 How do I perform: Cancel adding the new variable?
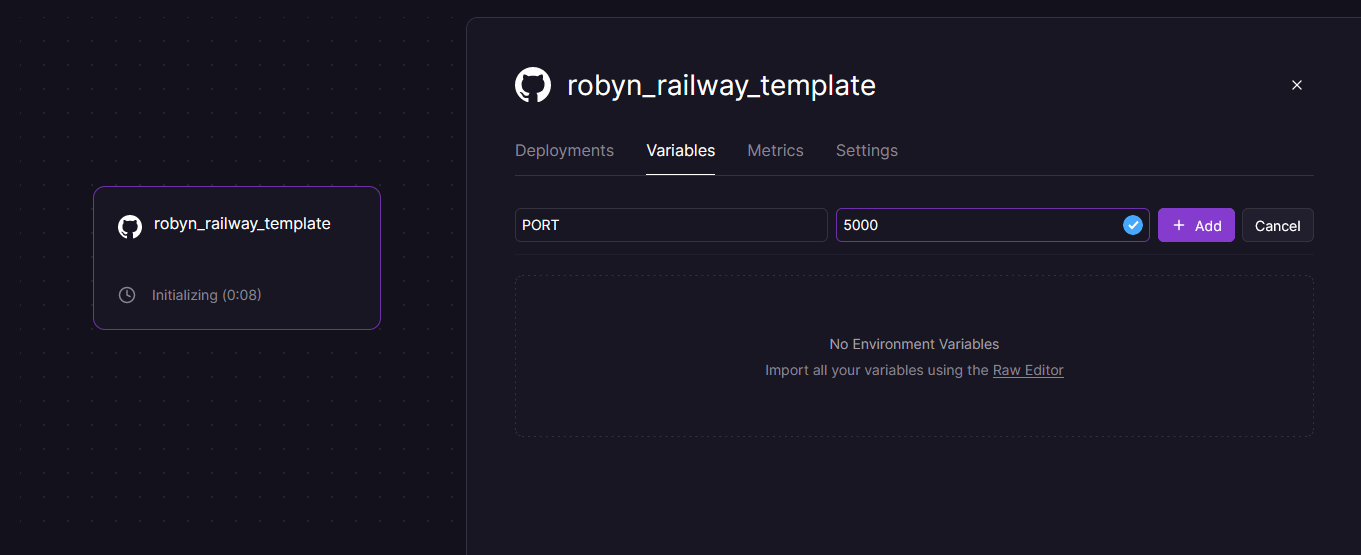(1277, 225)
